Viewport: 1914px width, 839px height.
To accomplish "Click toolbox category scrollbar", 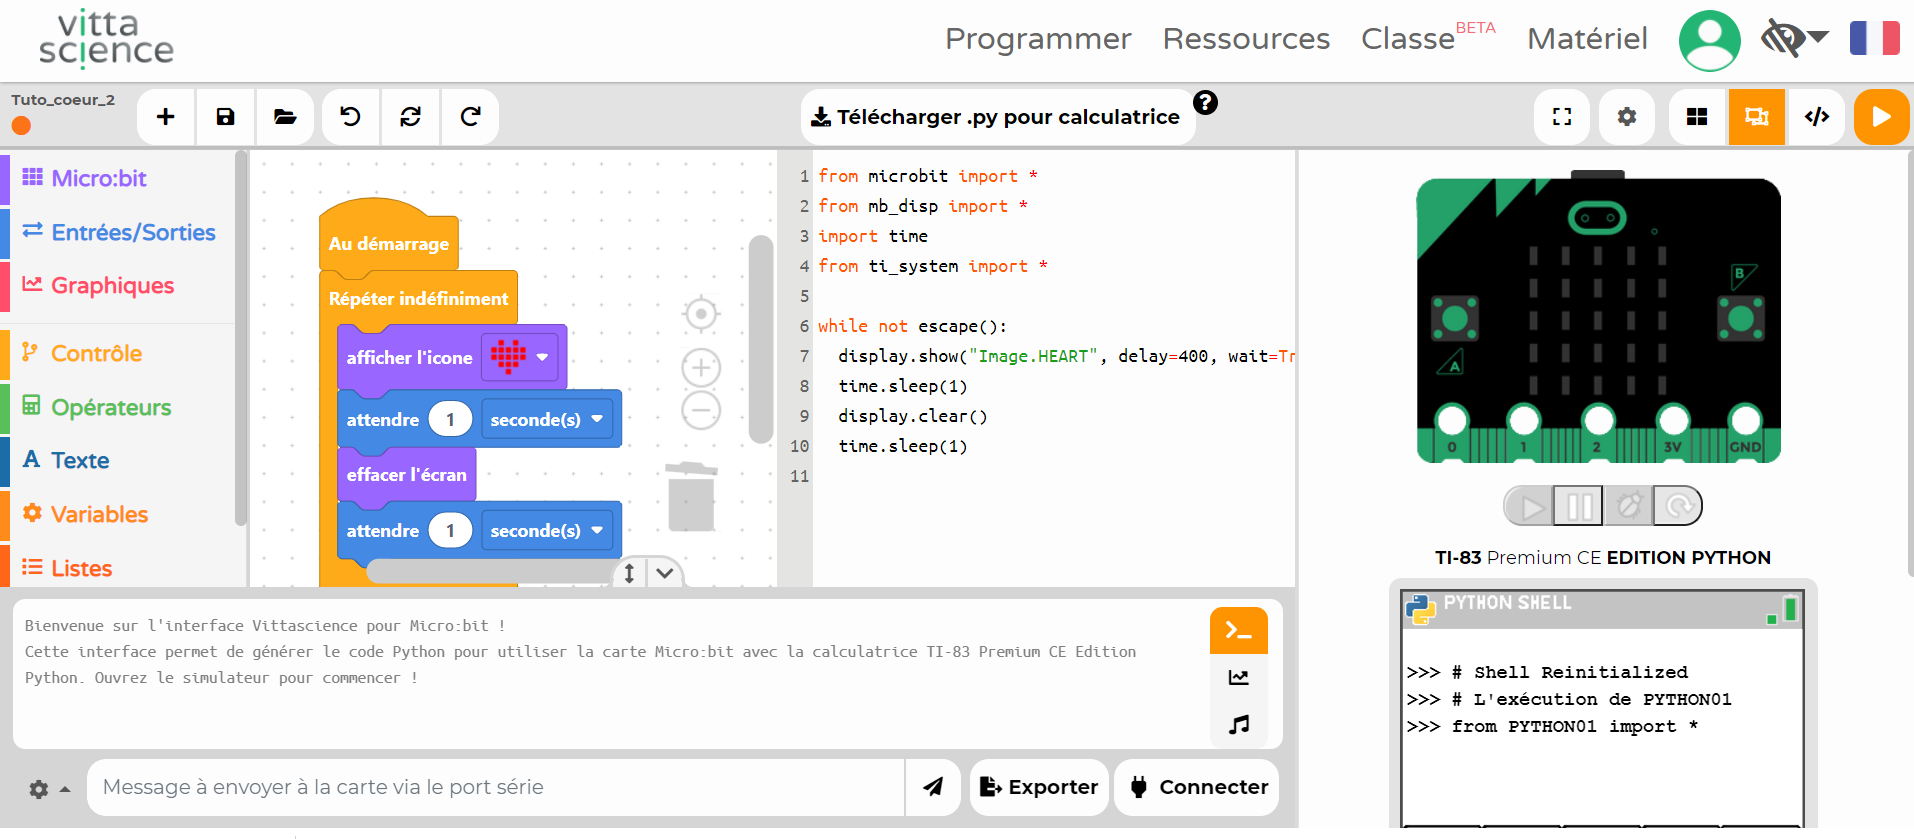I will coord(240,338).
